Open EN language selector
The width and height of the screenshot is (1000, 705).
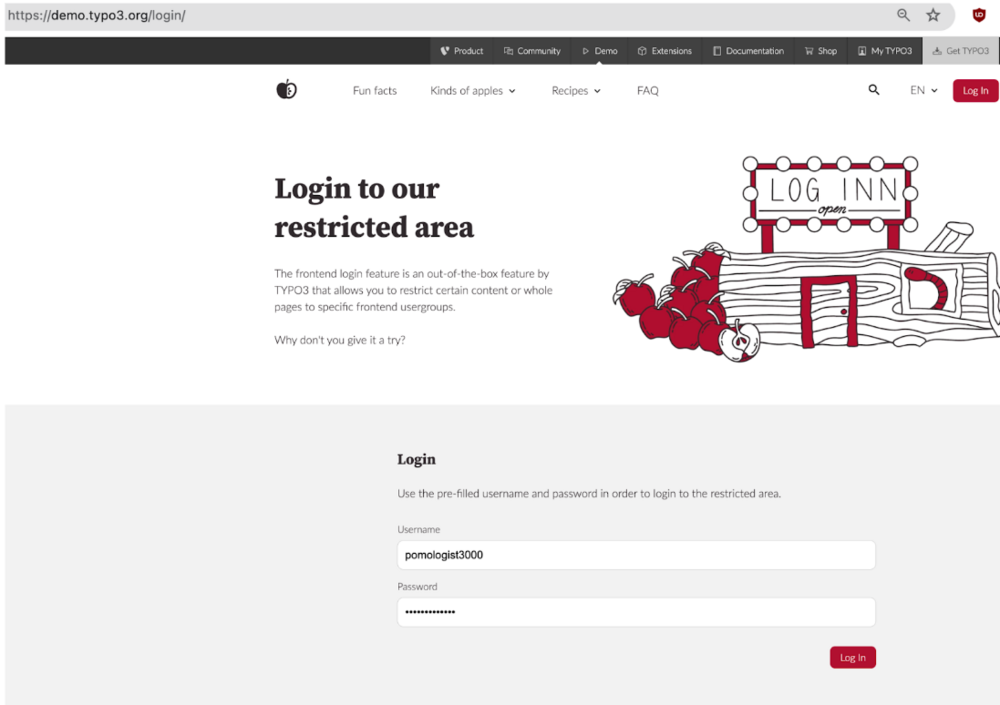(923, 91)
